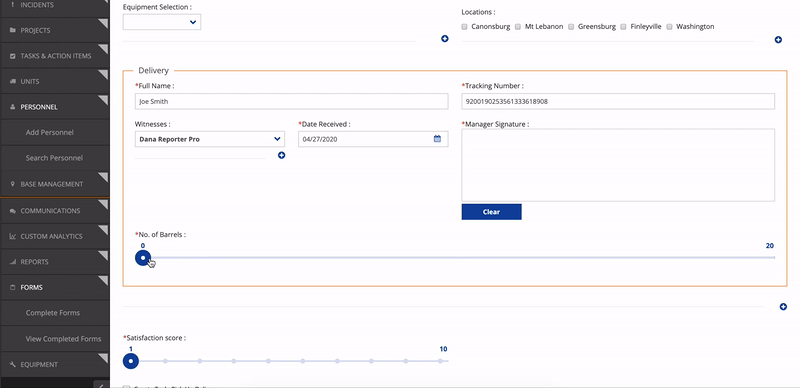The width and height of the screenshot is (800, 388).
Task: Open the Custom Analytics menu item
Action: (55, 236)
